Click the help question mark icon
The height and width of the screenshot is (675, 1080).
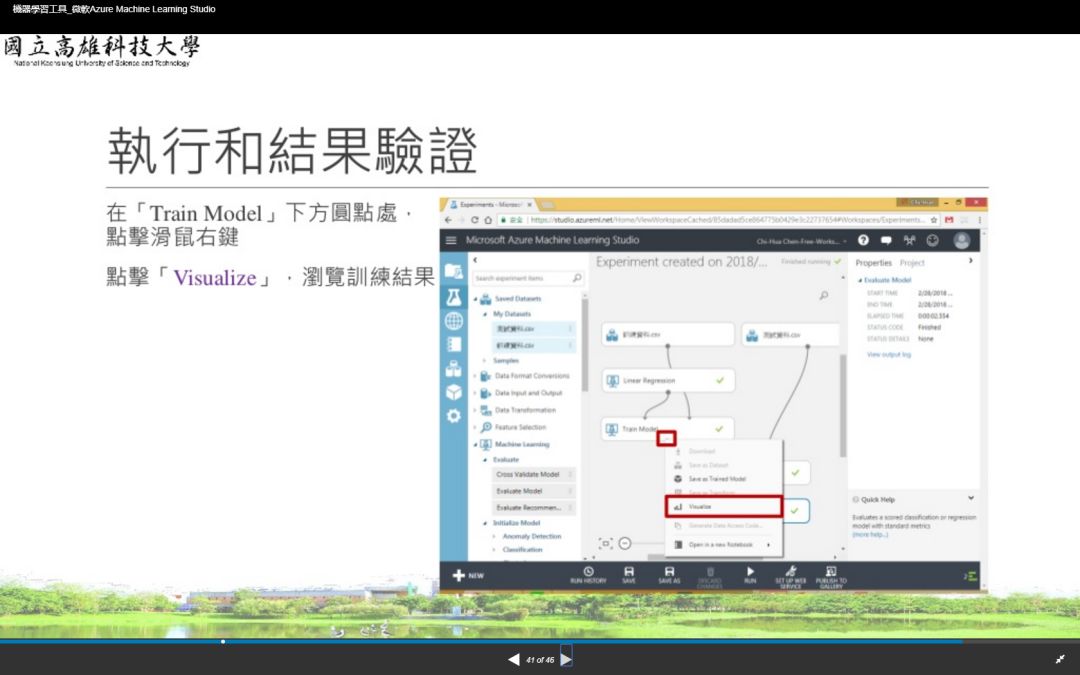tap(863, 240)
